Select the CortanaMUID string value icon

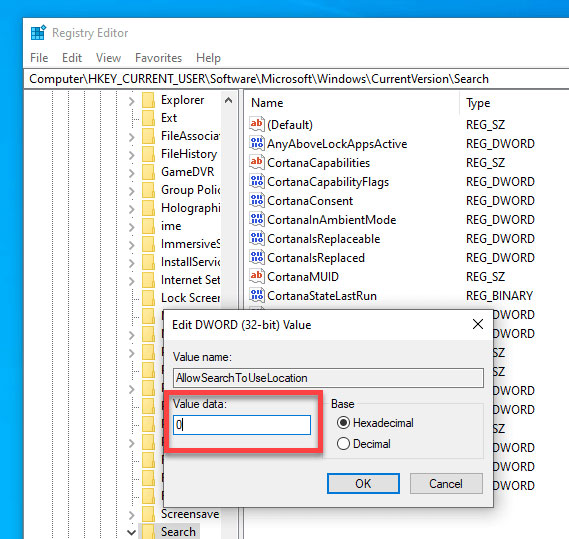[257, 276]
